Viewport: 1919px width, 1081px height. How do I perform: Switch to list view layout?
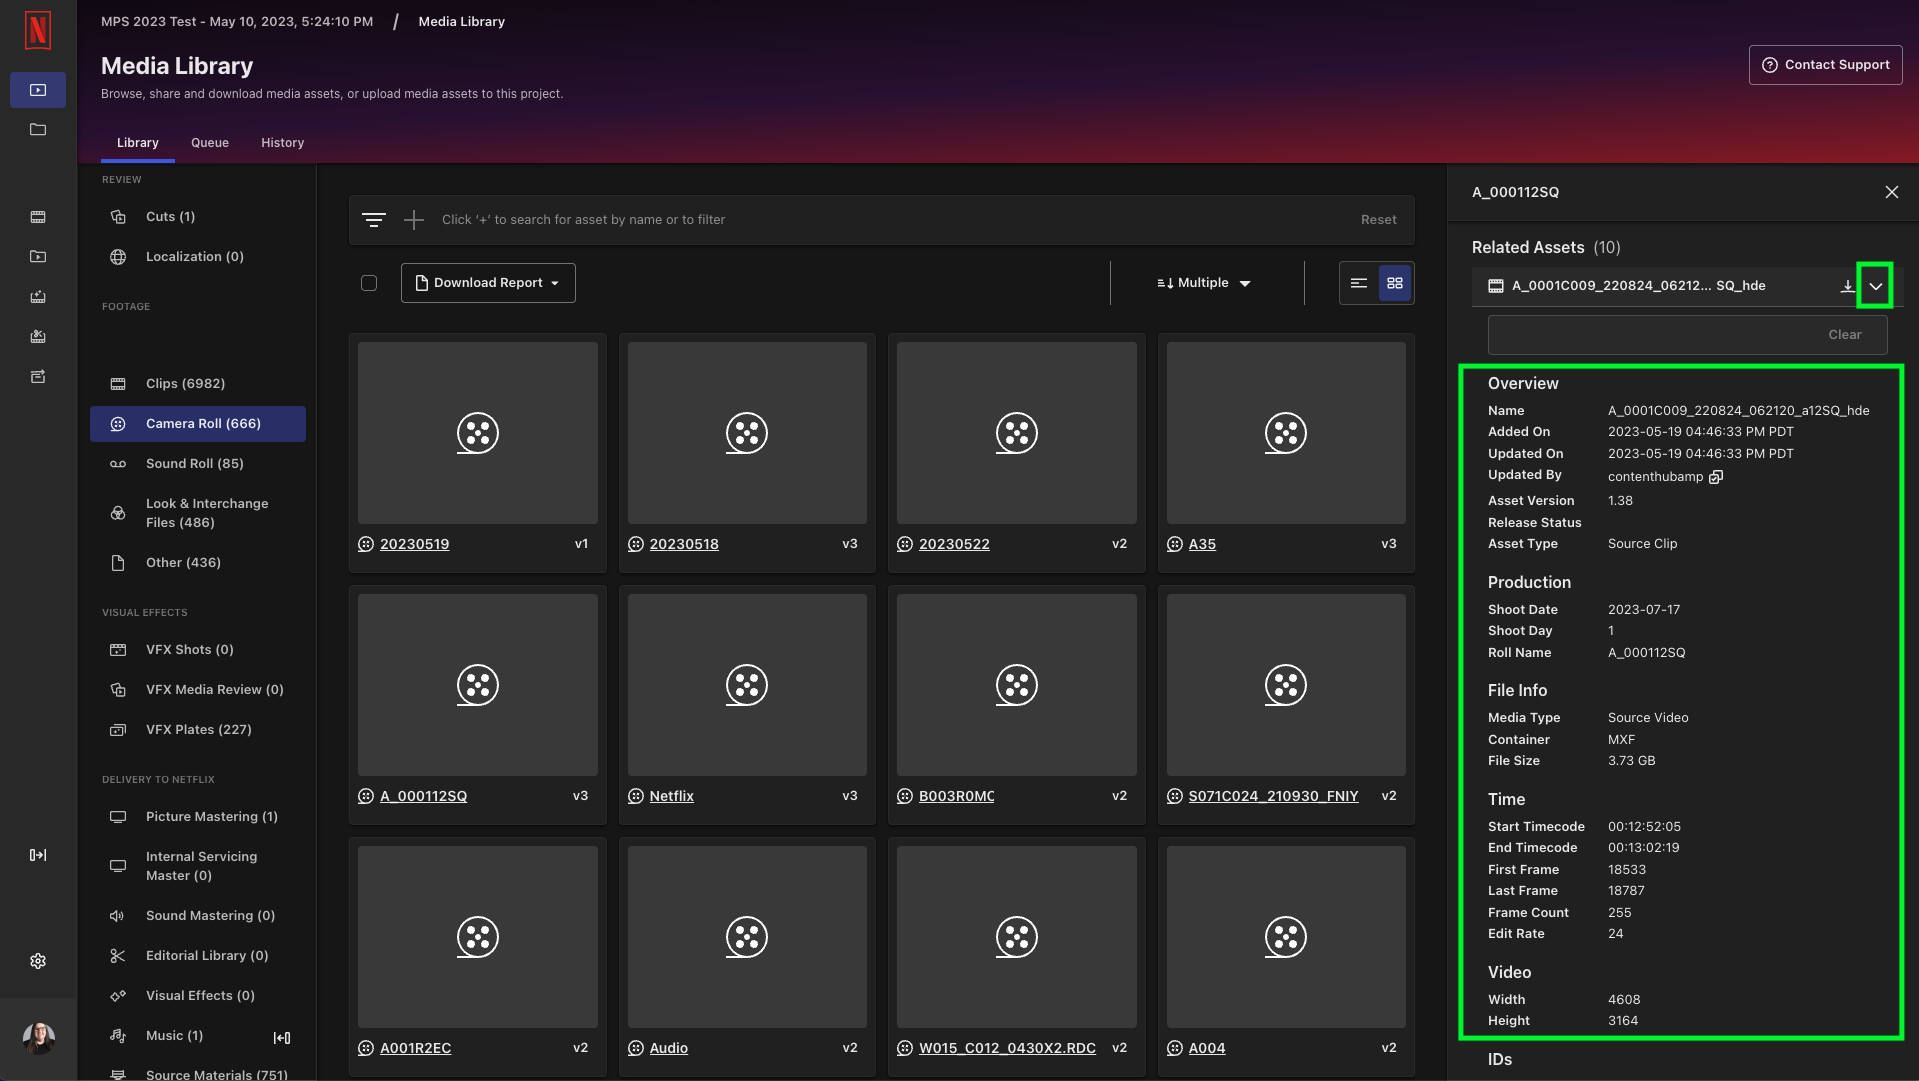click(1358, 283)
